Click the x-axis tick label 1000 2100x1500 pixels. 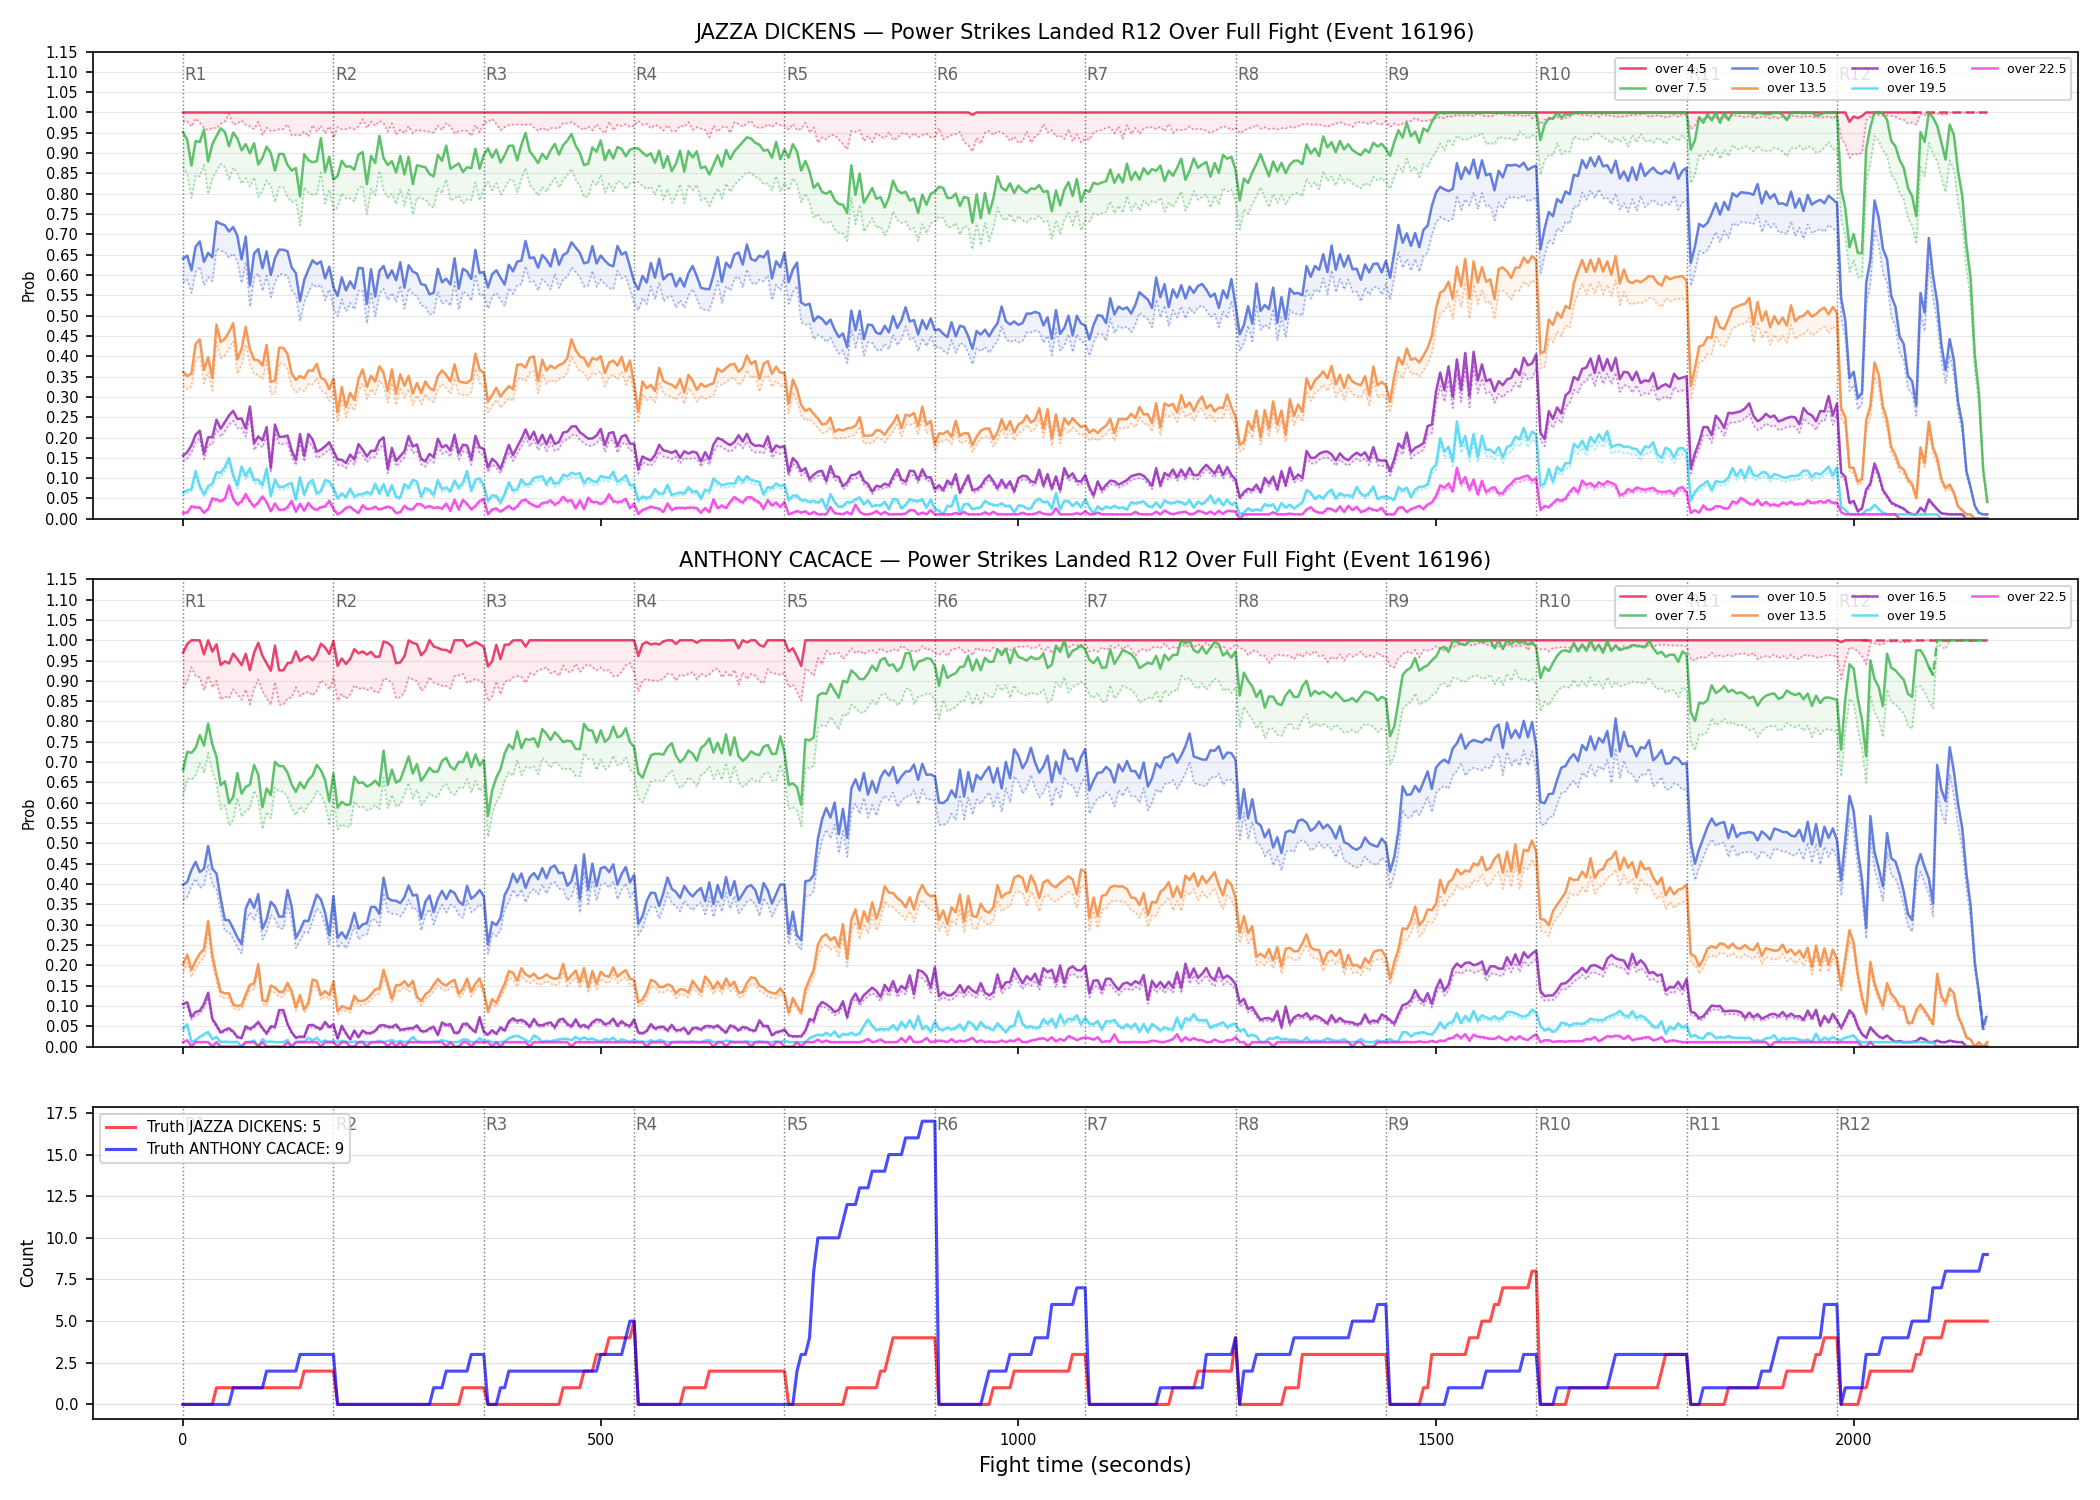click(x=1018, y=1440)
